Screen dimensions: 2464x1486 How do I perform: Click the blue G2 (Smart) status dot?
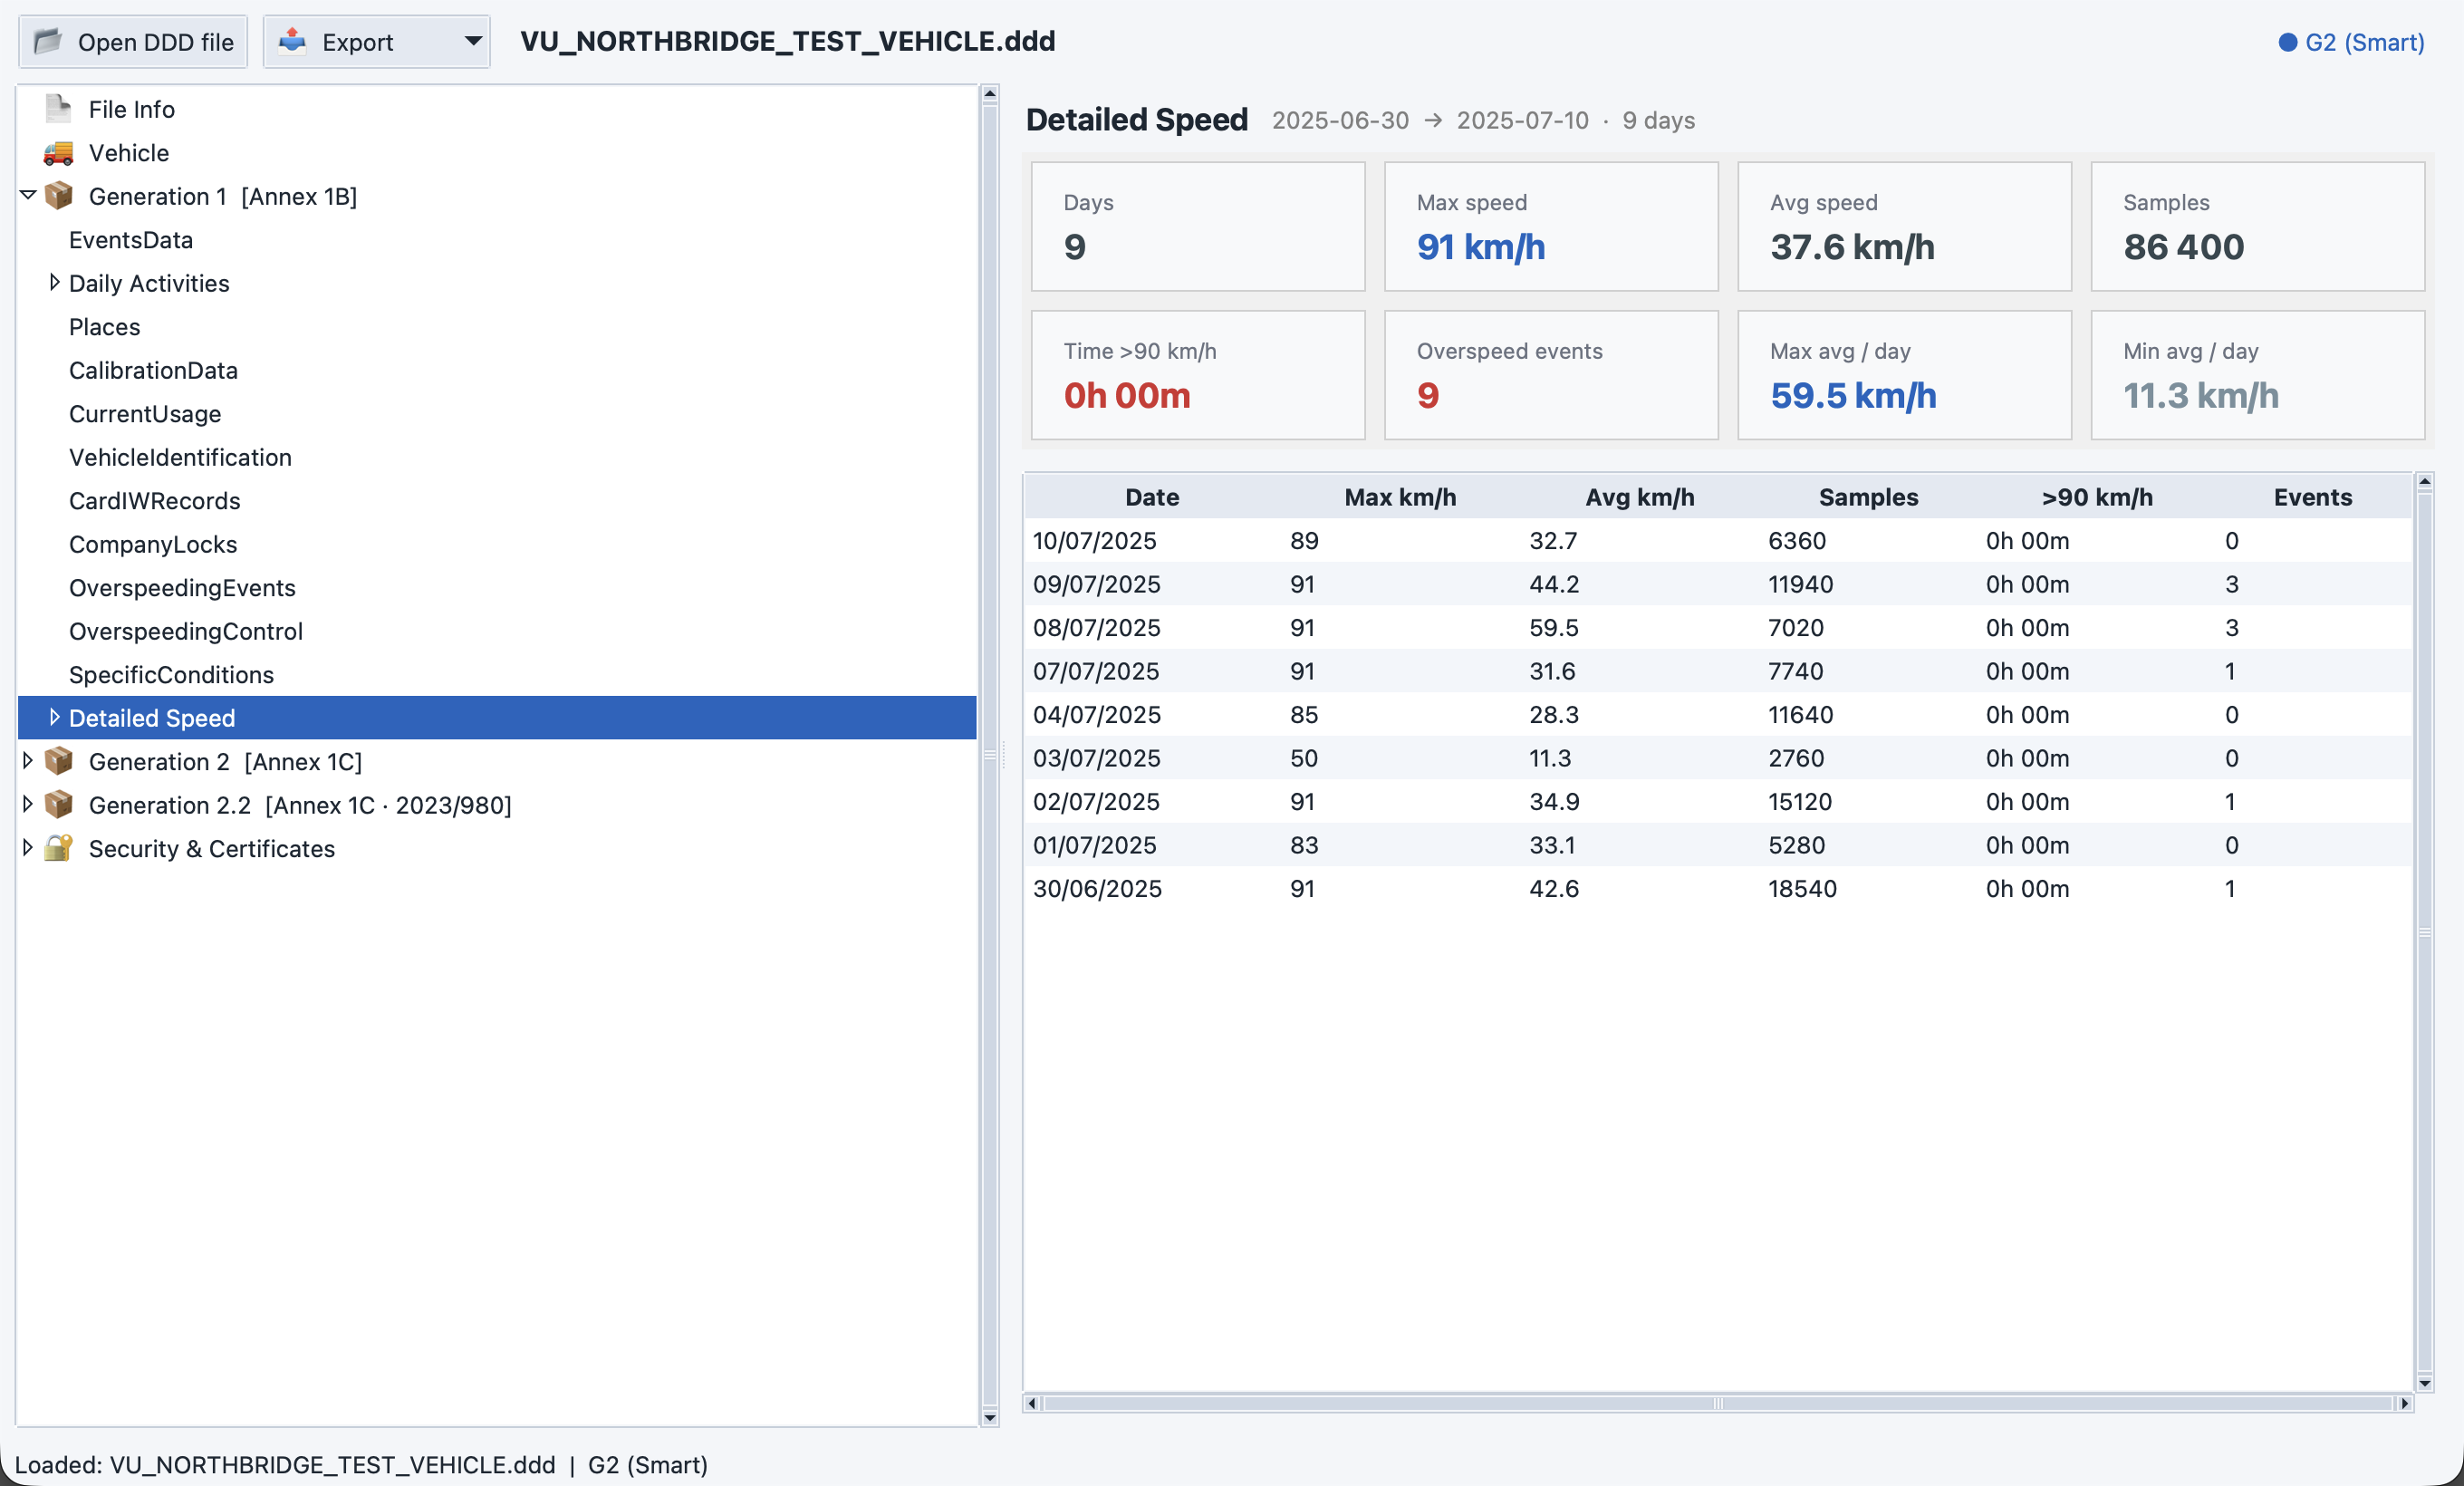point(2287,42)
